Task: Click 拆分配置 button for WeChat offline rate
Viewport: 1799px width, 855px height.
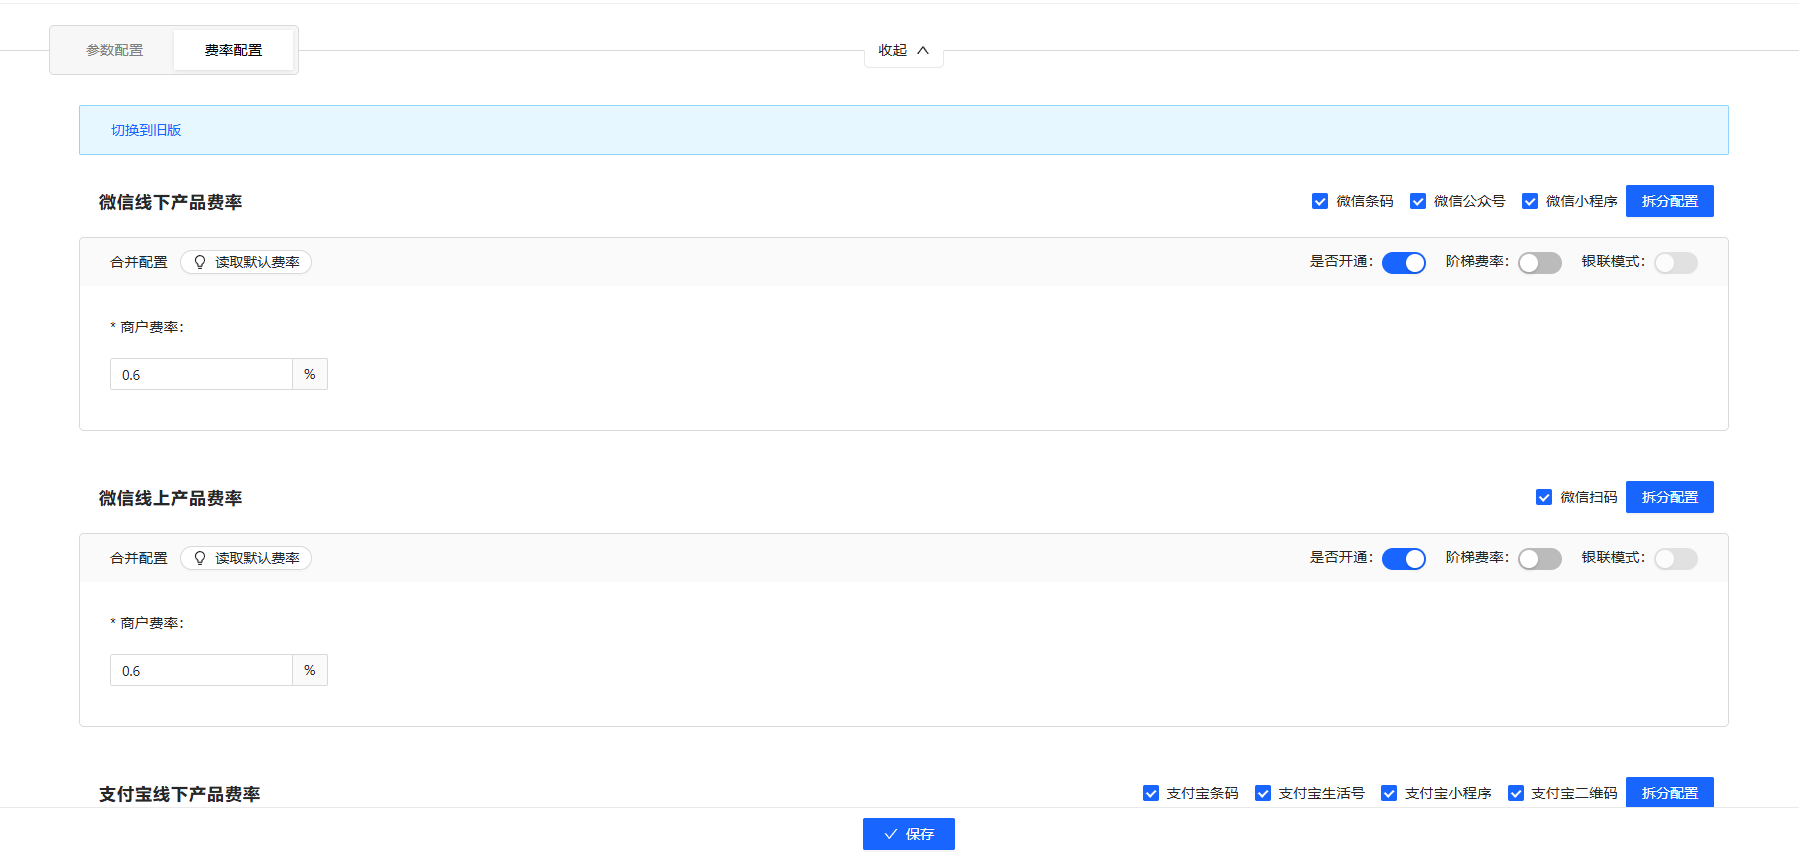Action: click(x=1669, y=201)
